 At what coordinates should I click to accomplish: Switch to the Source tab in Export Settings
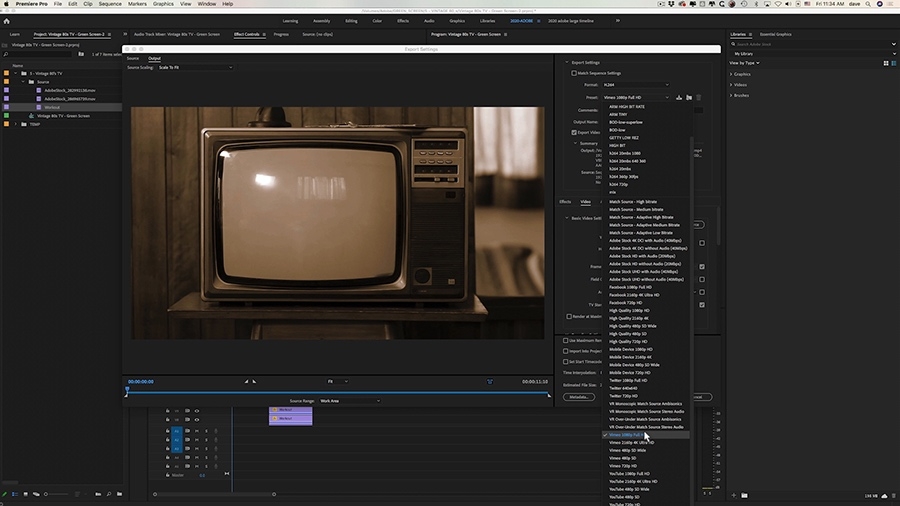133,59
